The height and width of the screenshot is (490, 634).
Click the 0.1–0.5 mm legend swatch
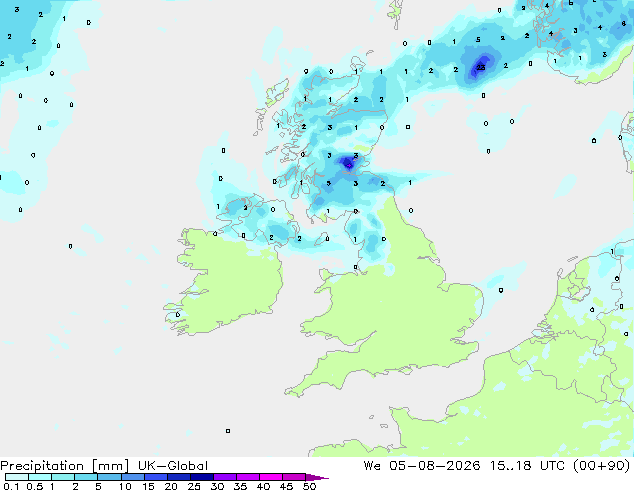(x=17, y=477)
